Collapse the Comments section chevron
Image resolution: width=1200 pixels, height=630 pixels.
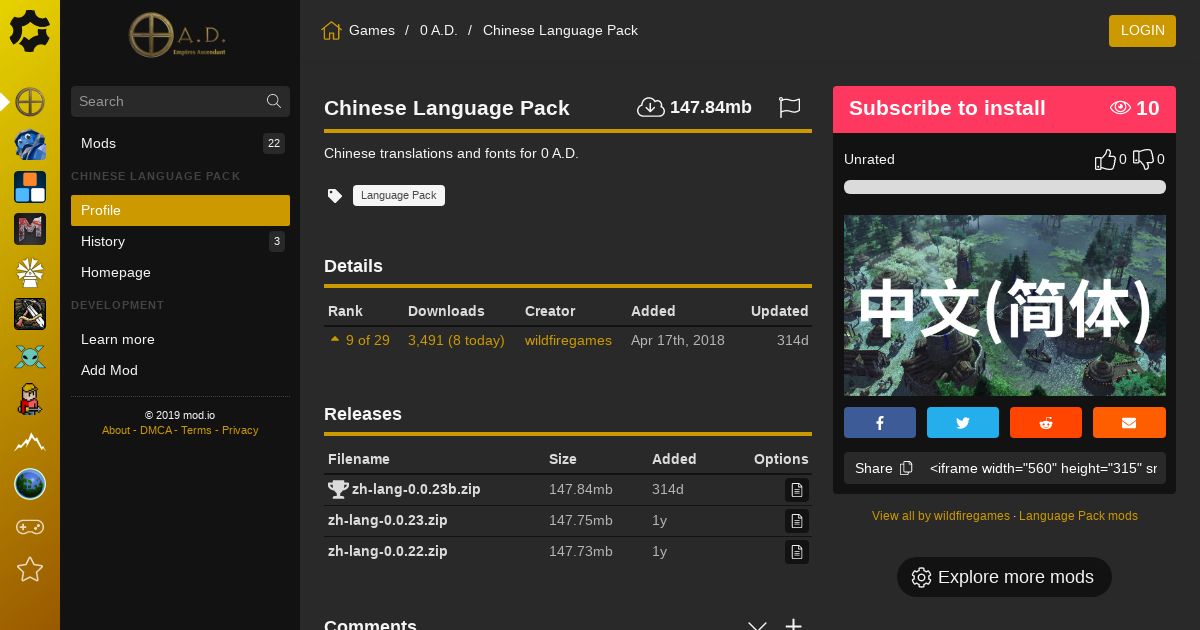[757, 626]
